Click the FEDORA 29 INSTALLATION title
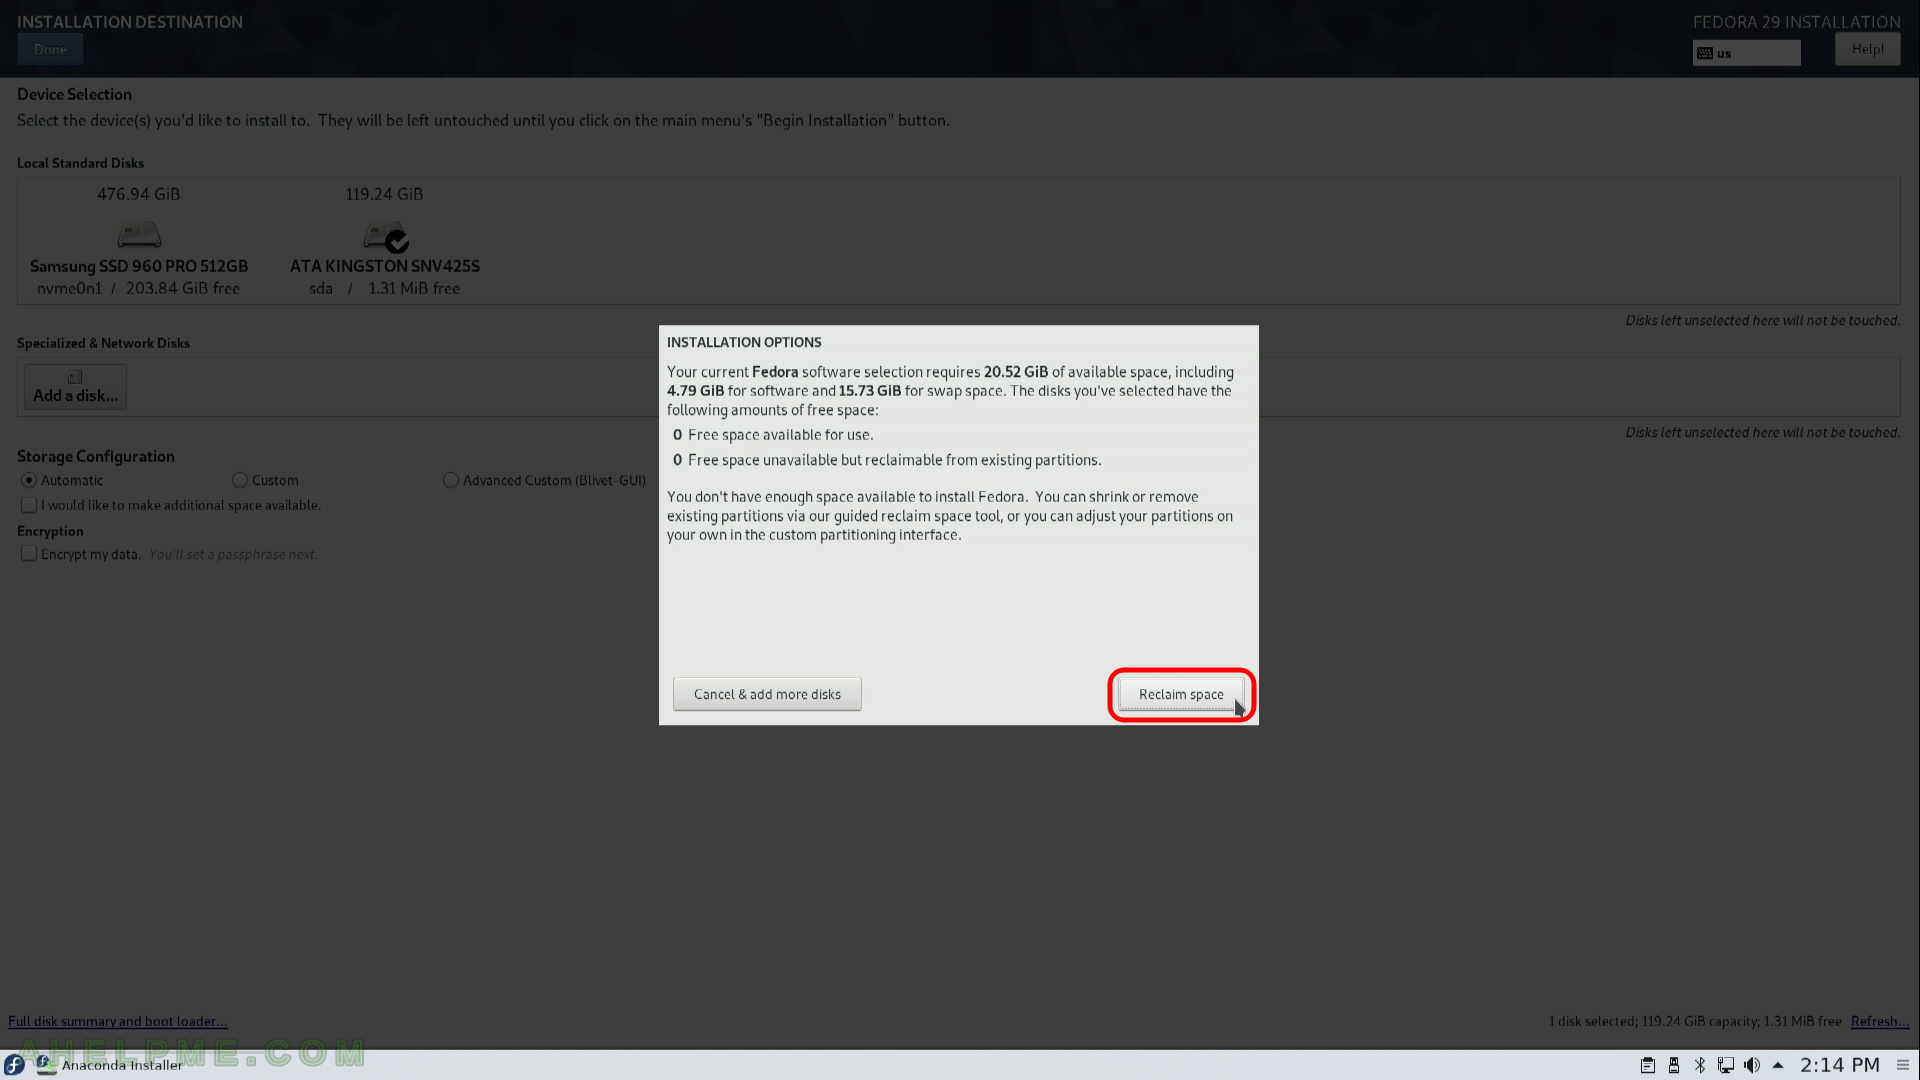 tap(1797, 22)
